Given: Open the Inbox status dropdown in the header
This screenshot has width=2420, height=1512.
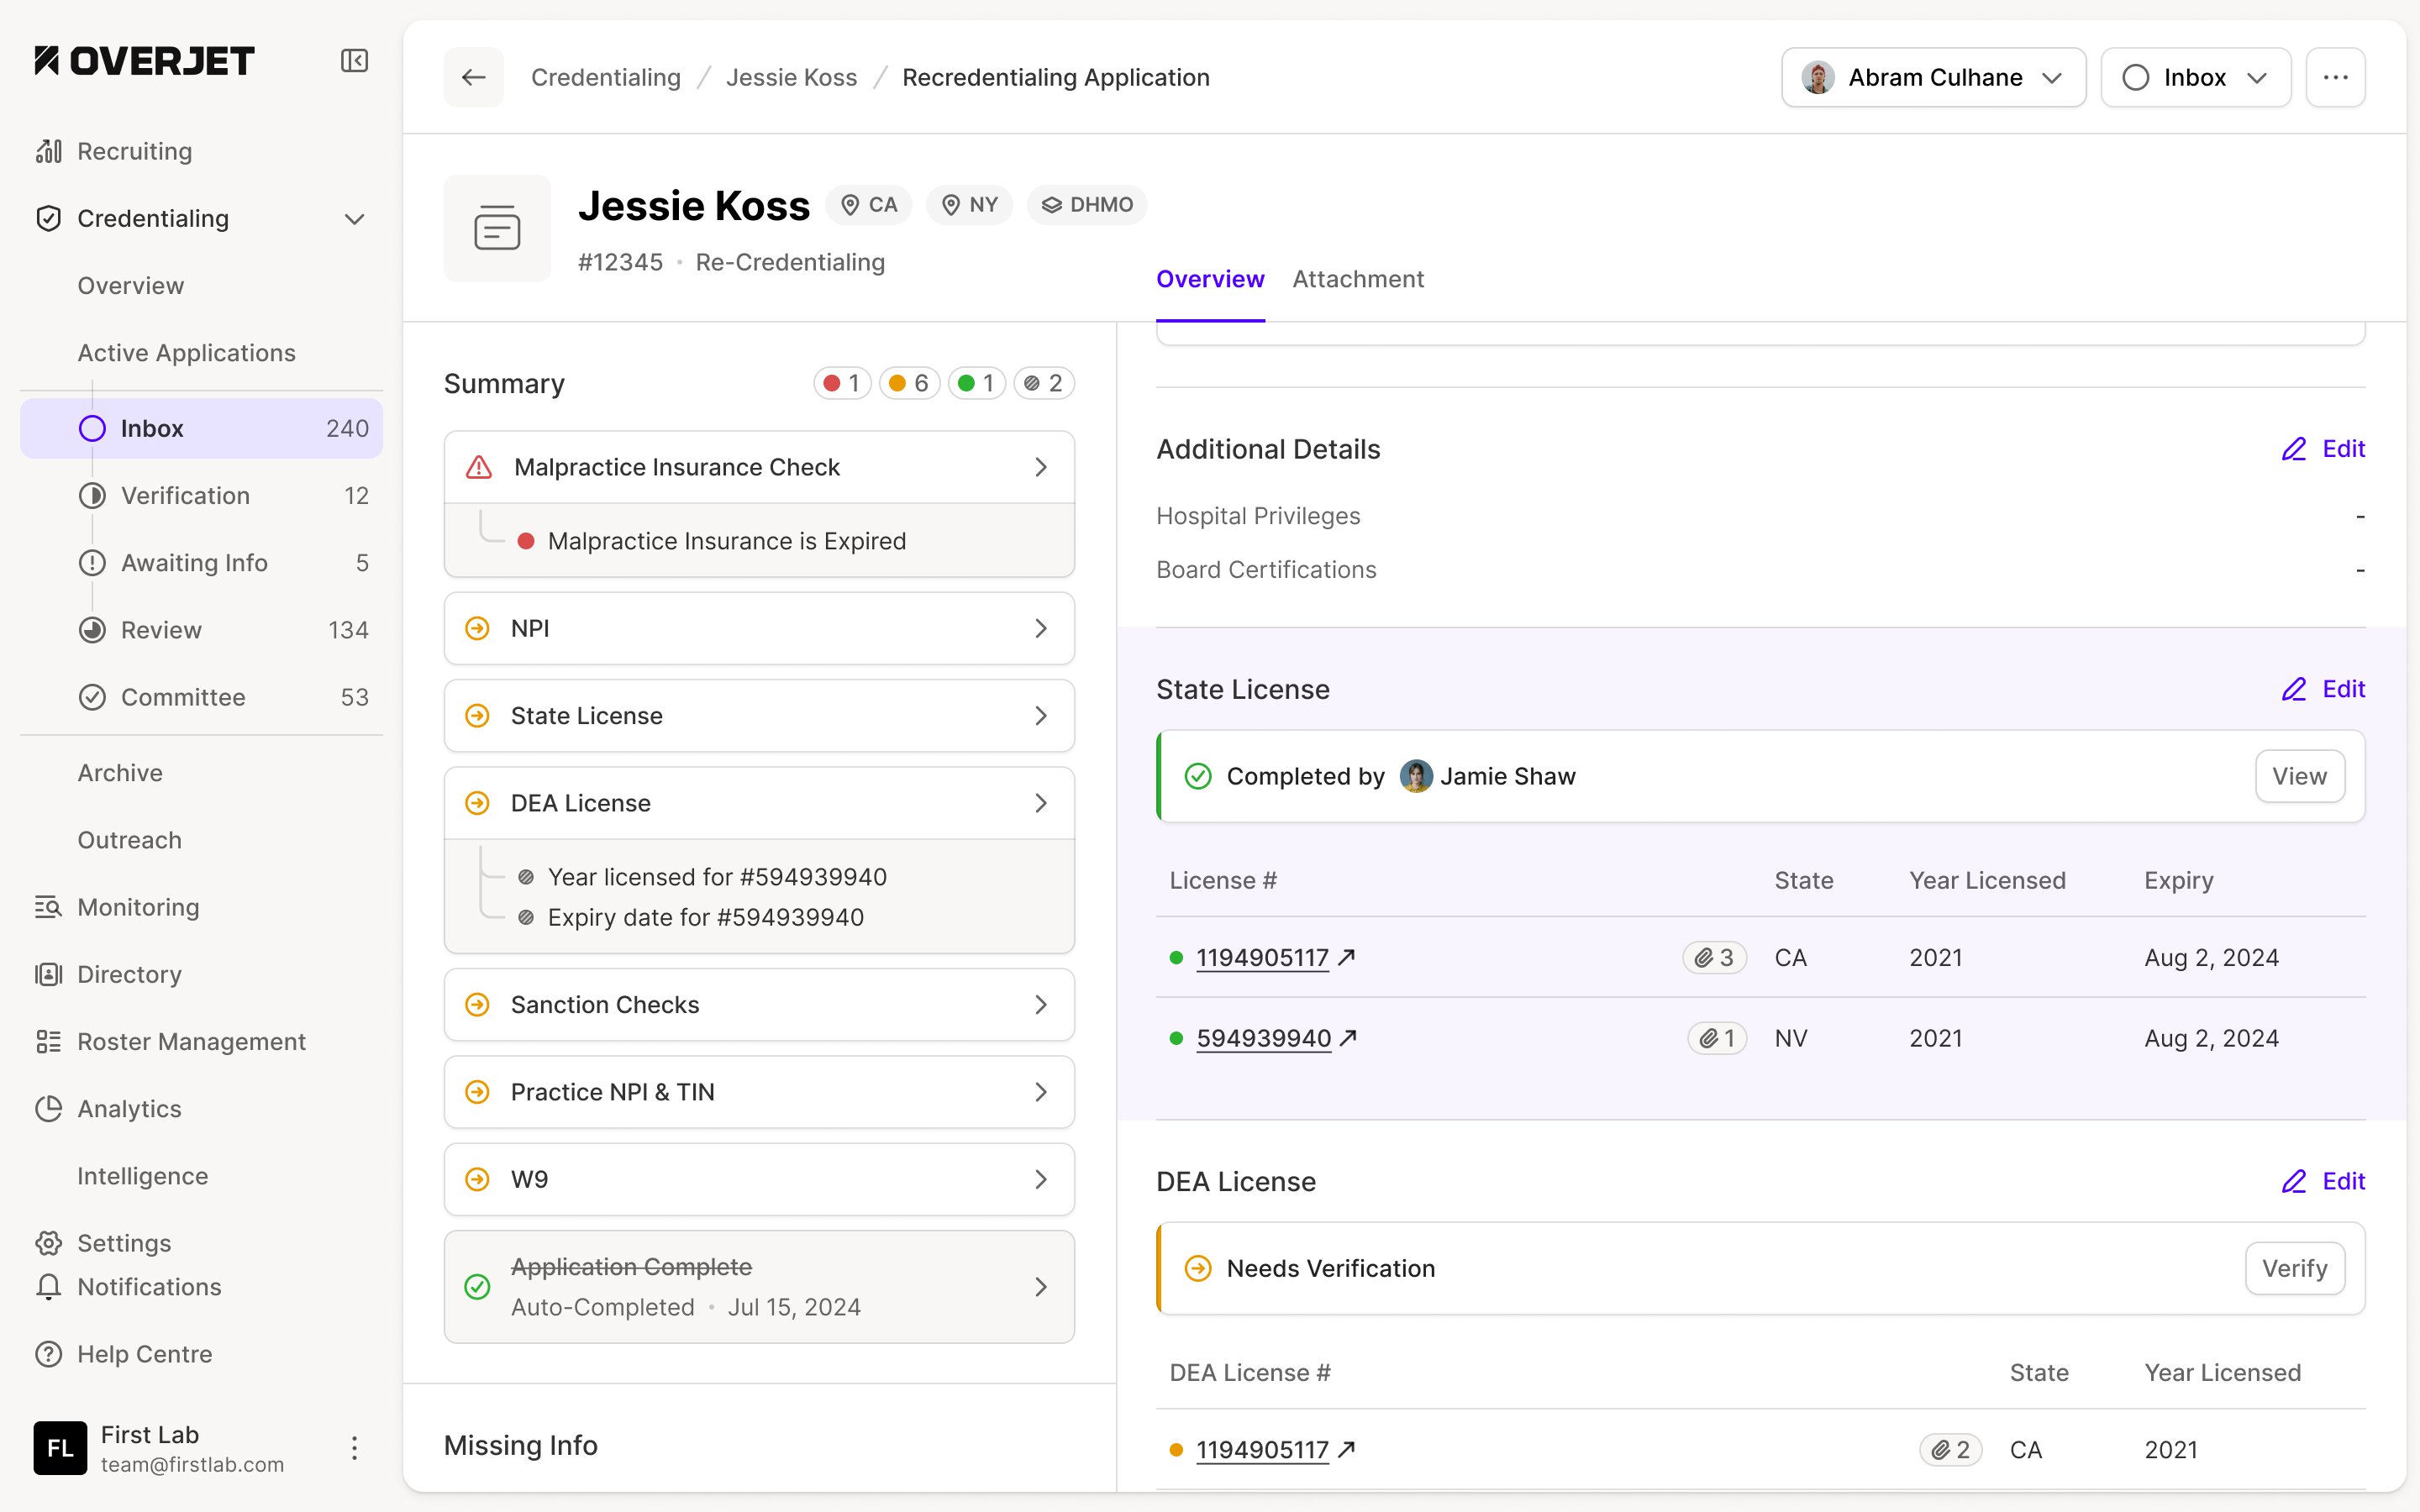Looking at the screenshot, I should coord(2195,77).
